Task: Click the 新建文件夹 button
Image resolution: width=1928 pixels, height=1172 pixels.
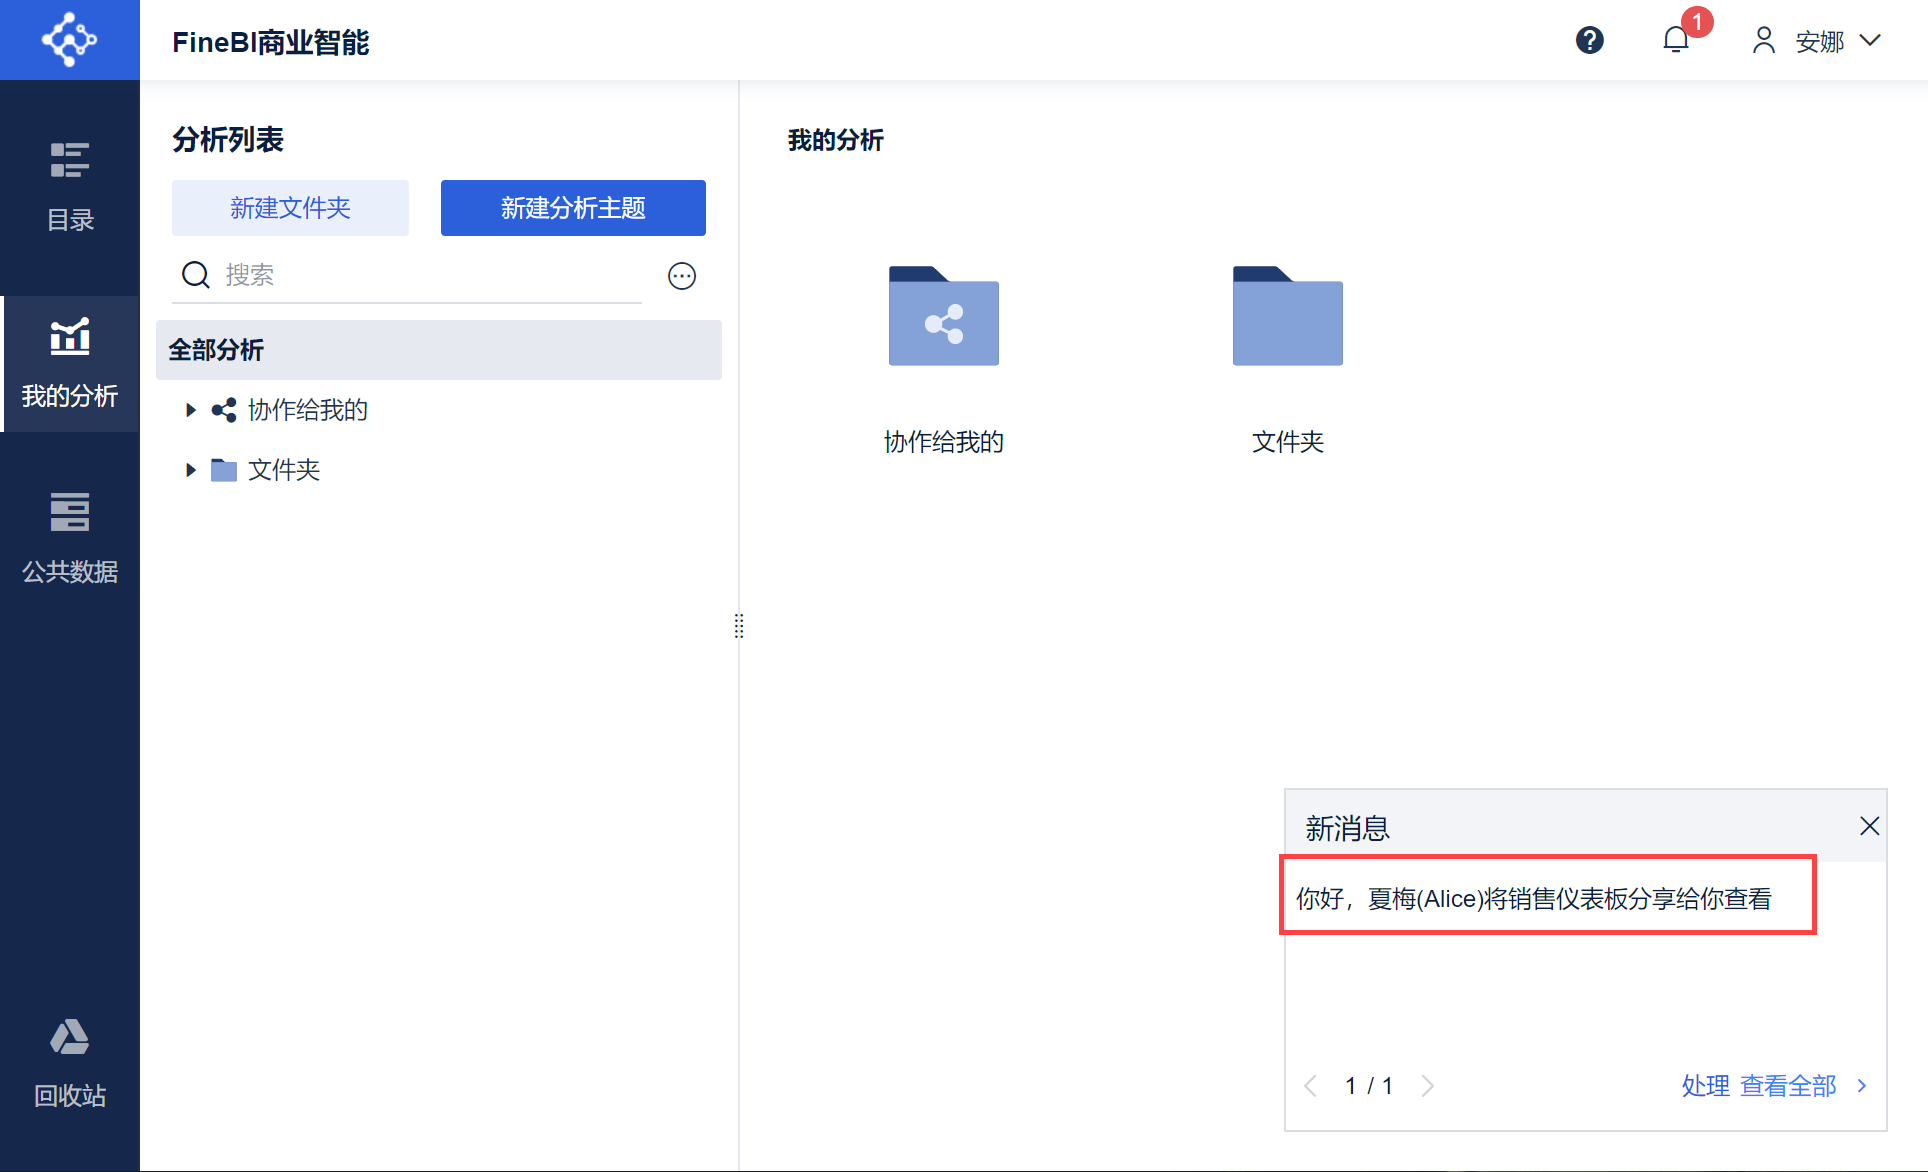Action: click(290, 208)
